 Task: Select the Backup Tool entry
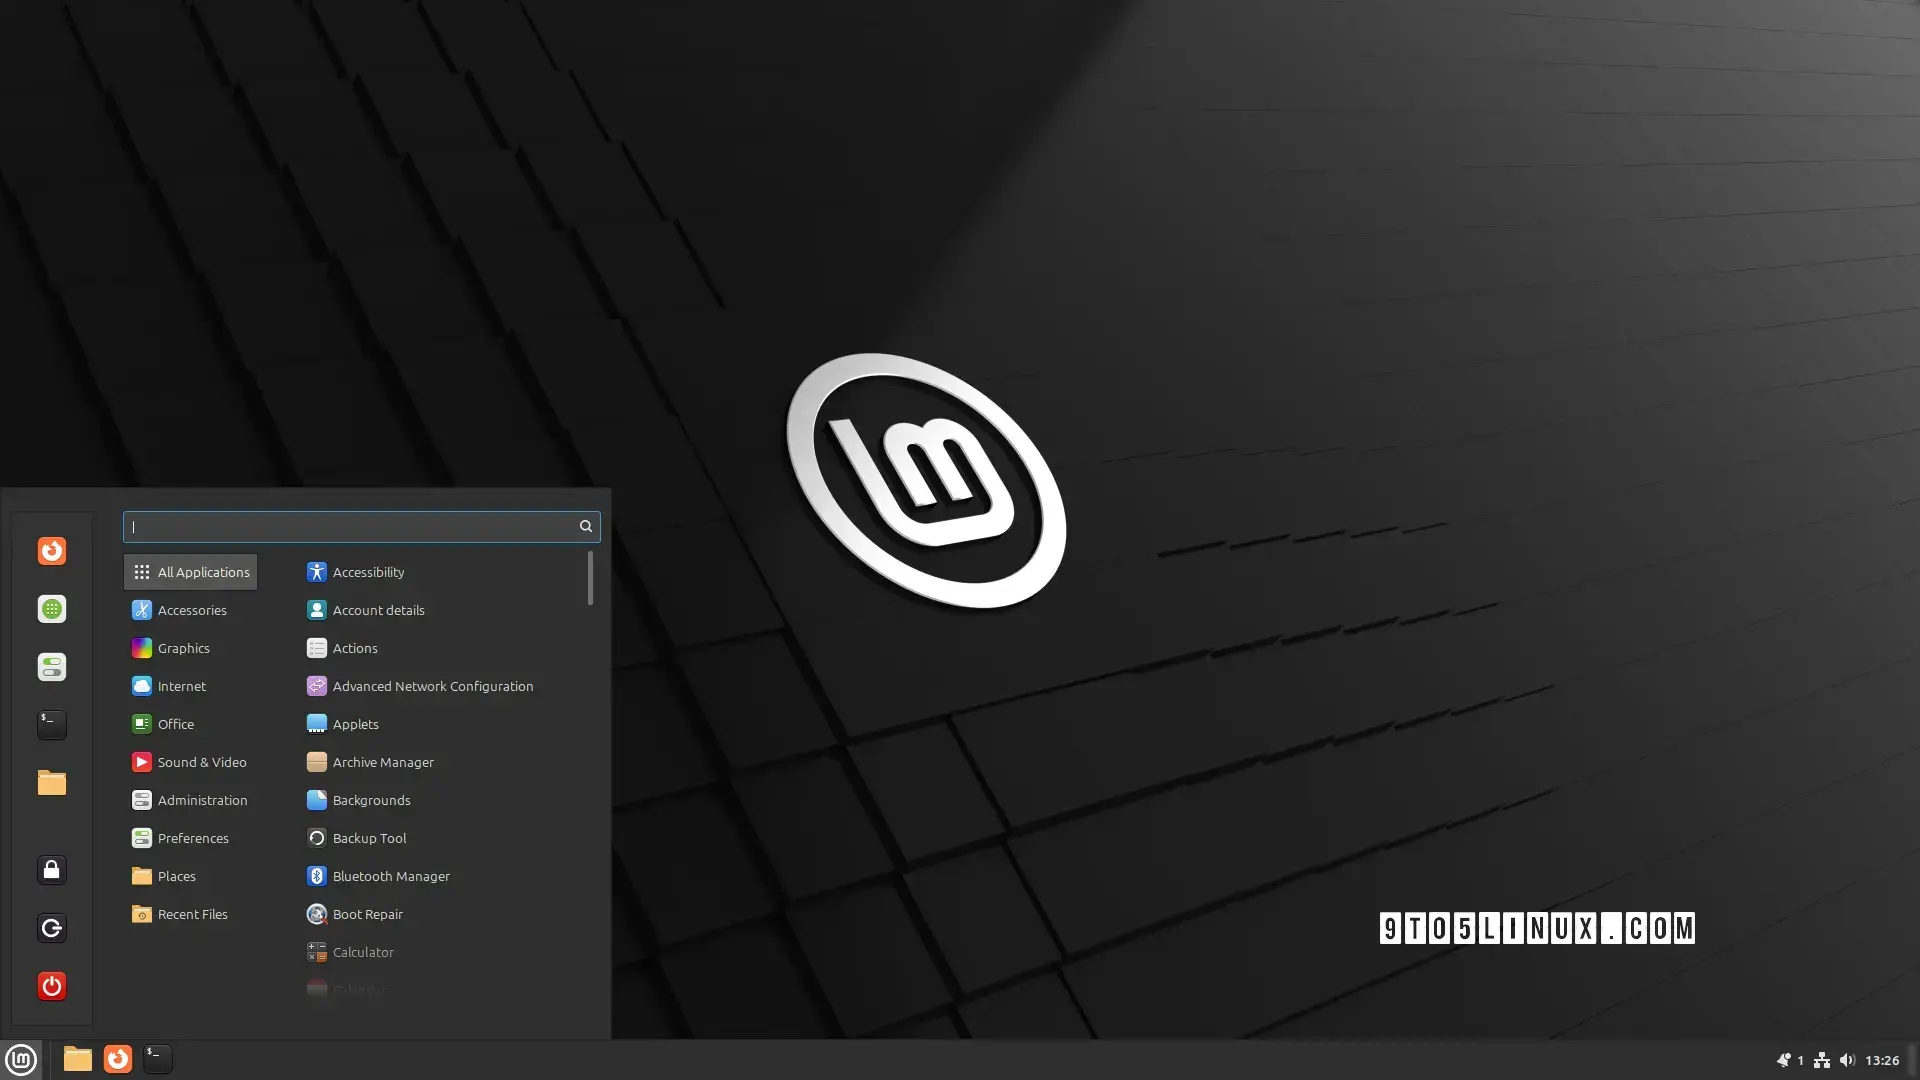coord(368,837)
